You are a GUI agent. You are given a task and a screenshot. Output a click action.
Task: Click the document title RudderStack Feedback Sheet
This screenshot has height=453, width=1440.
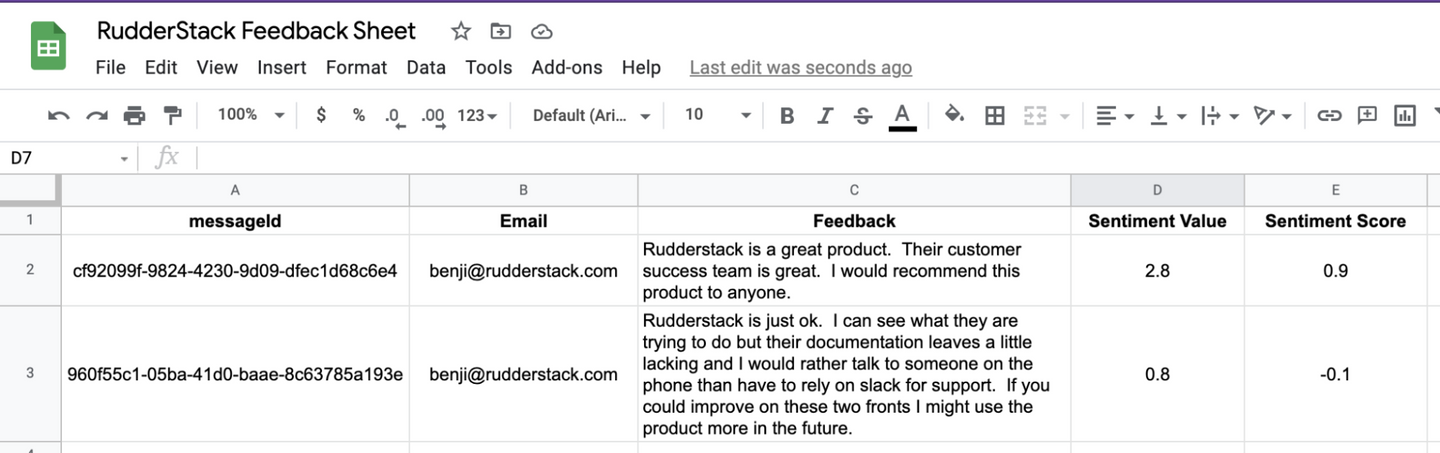(256, 31)
